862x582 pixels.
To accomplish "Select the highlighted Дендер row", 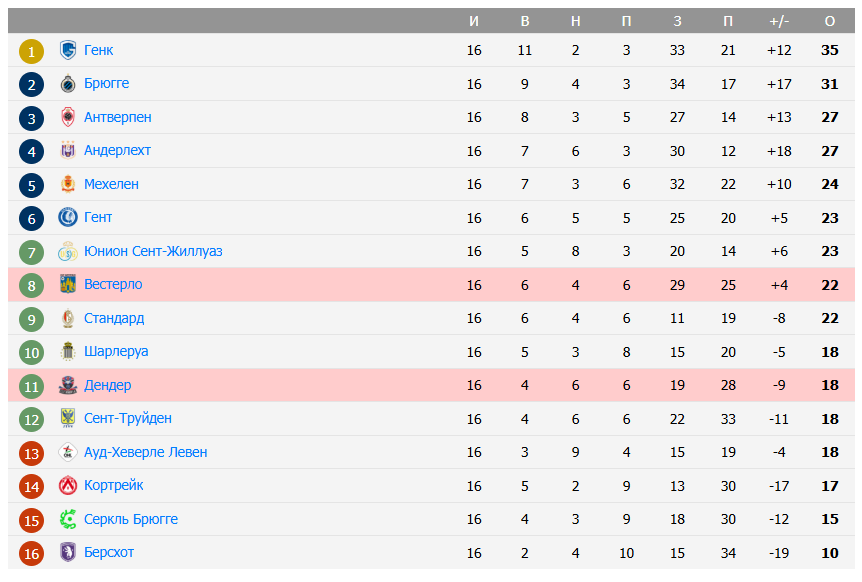I will pyautogui.click(x=300, y=385).
